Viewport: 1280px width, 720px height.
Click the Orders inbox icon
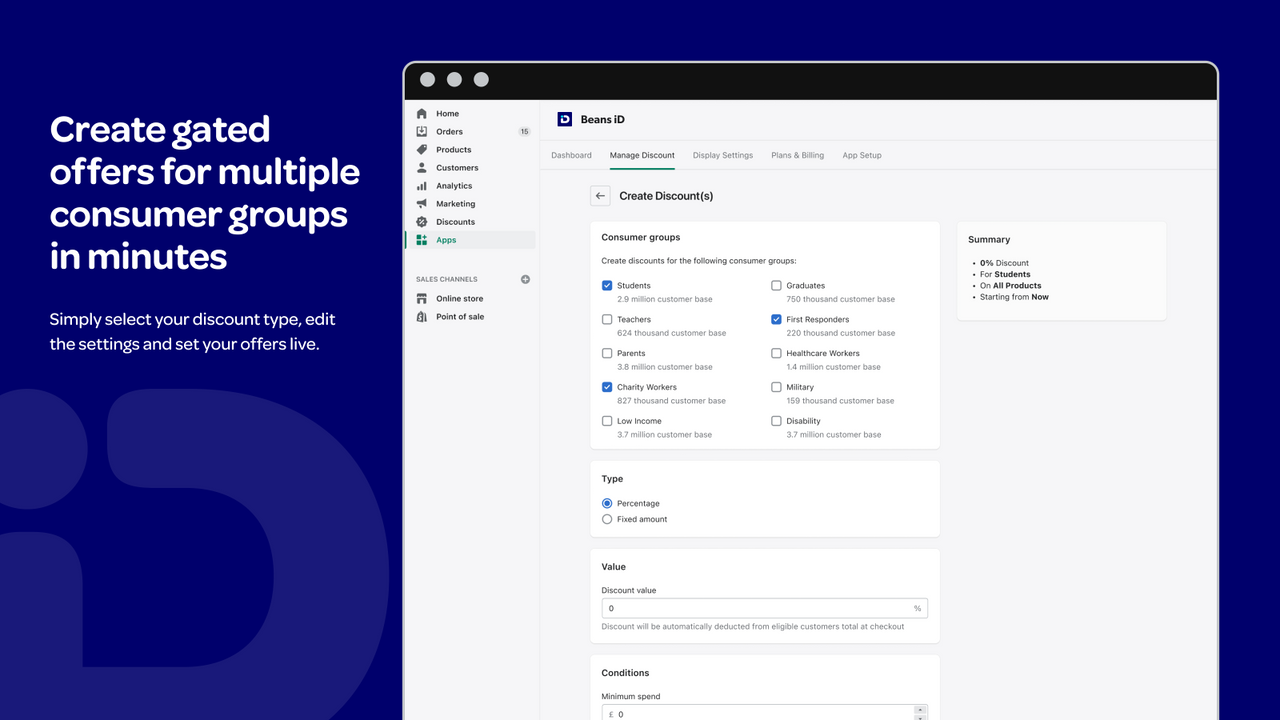pyautogui.click(x=422, y=132)
